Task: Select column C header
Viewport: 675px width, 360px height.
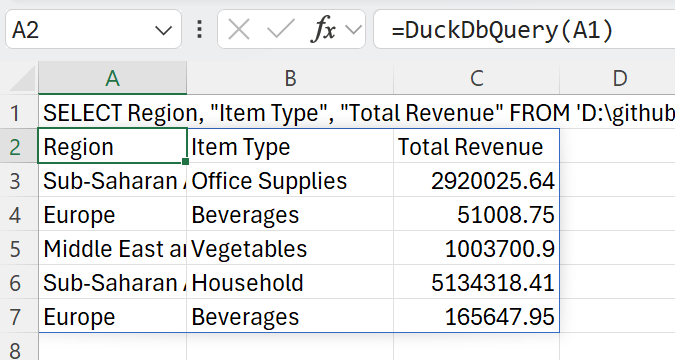Action: pos(477,78)
